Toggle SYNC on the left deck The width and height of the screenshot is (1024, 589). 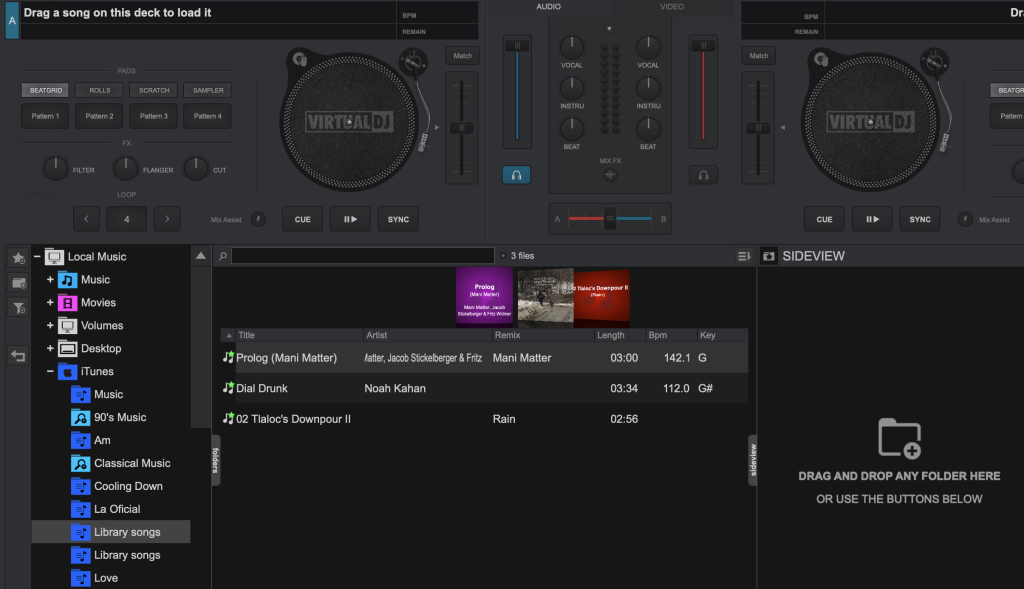[398, 219]
